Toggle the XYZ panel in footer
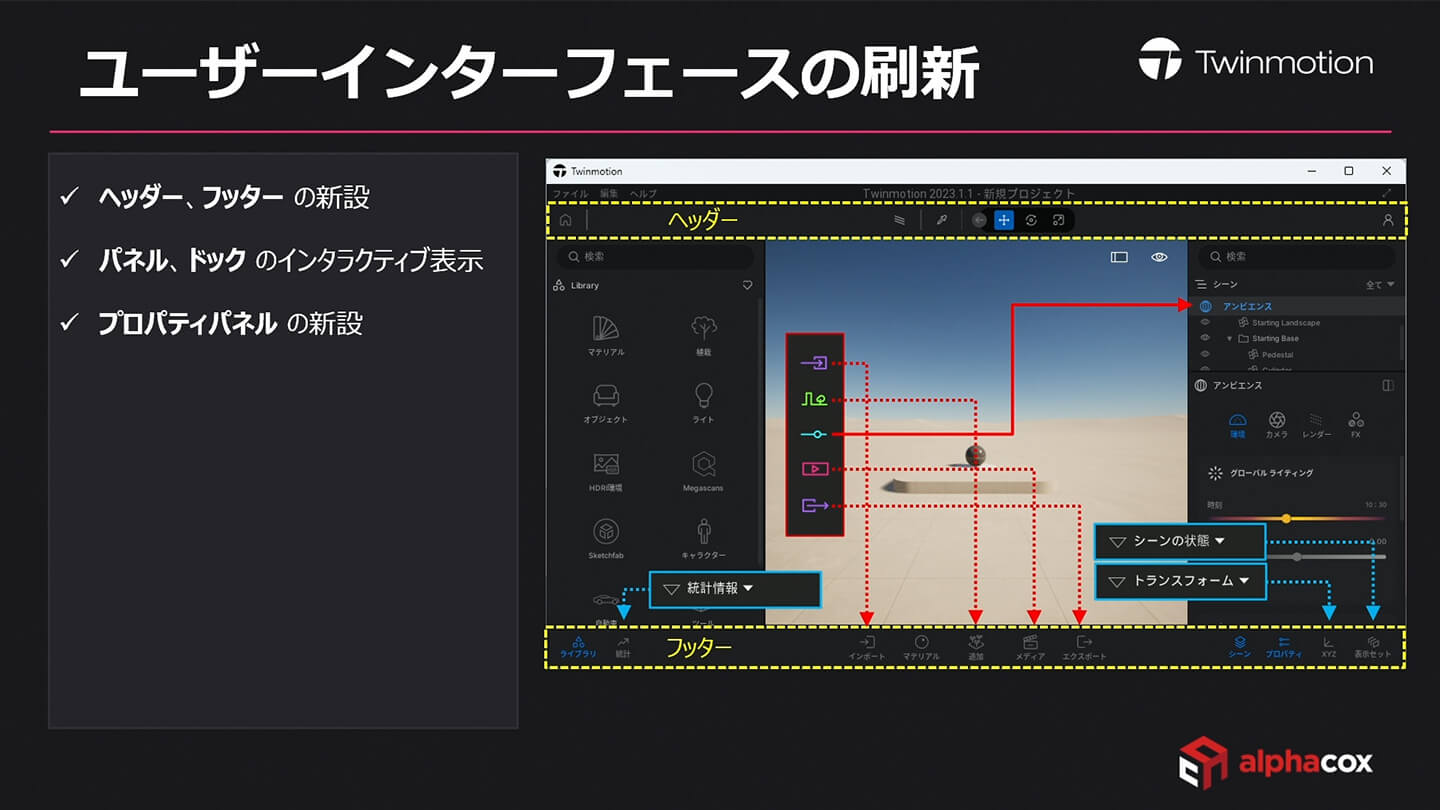The height and width of the screenshot is (810, 1440). click(x=1328, y=648)
